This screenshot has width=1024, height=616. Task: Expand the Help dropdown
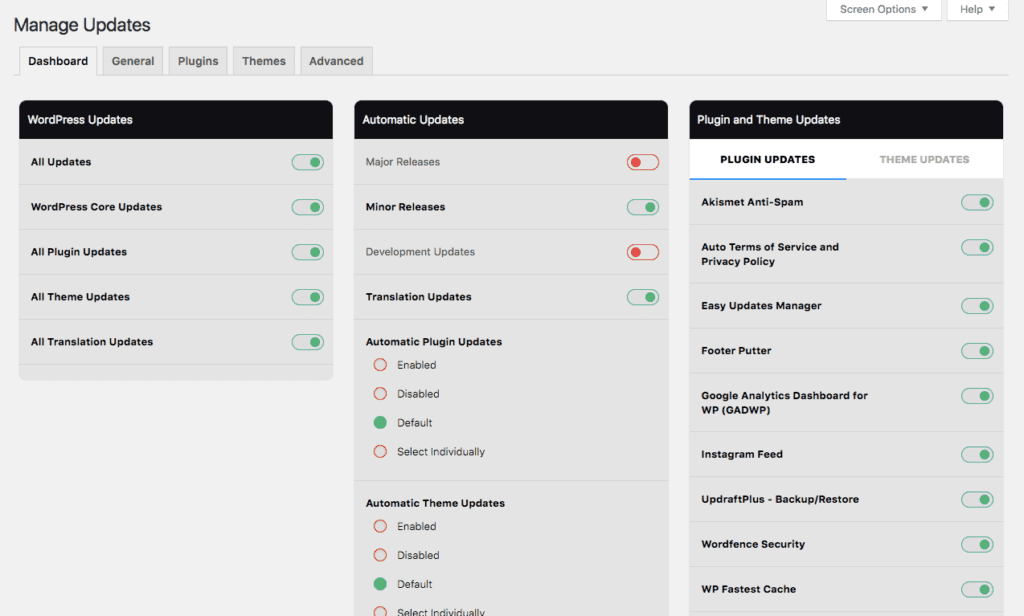(x=977, y=9)
